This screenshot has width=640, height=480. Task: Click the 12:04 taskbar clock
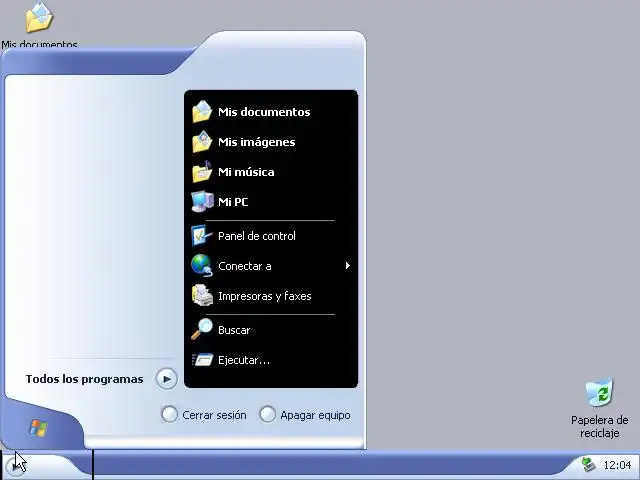click(617, 465)
